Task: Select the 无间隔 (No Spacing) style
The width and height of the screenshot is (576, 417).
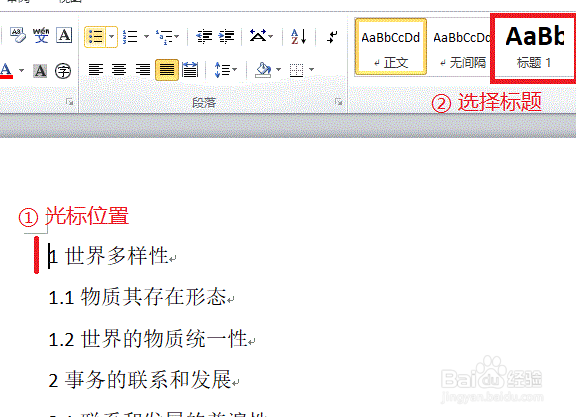Action: coord(460,47)
